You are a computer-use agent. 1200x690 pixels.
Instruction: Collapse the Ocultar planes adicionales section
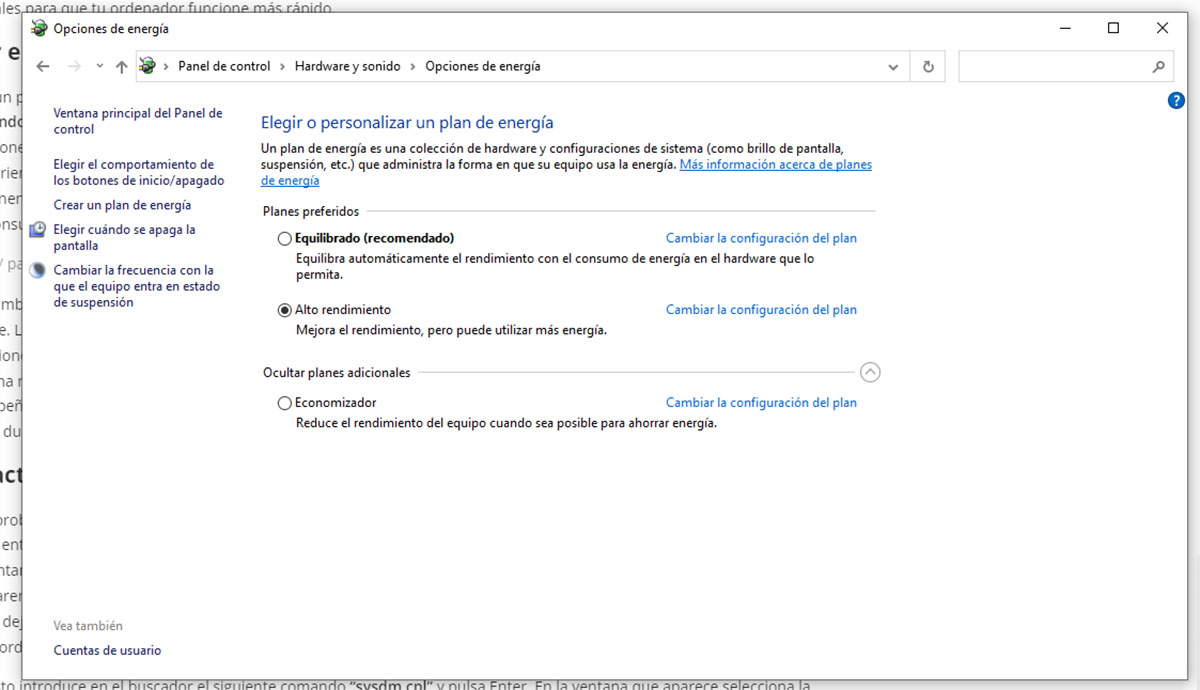coord(870,372)
